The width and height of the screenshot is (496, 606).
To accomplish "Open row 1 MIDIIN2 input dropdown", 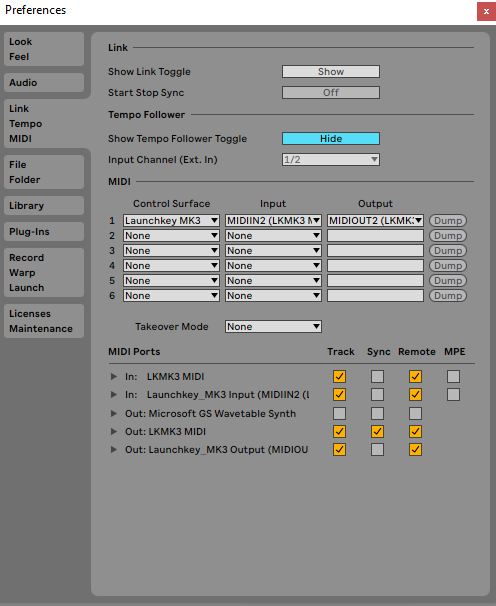I will pos(273,221).
